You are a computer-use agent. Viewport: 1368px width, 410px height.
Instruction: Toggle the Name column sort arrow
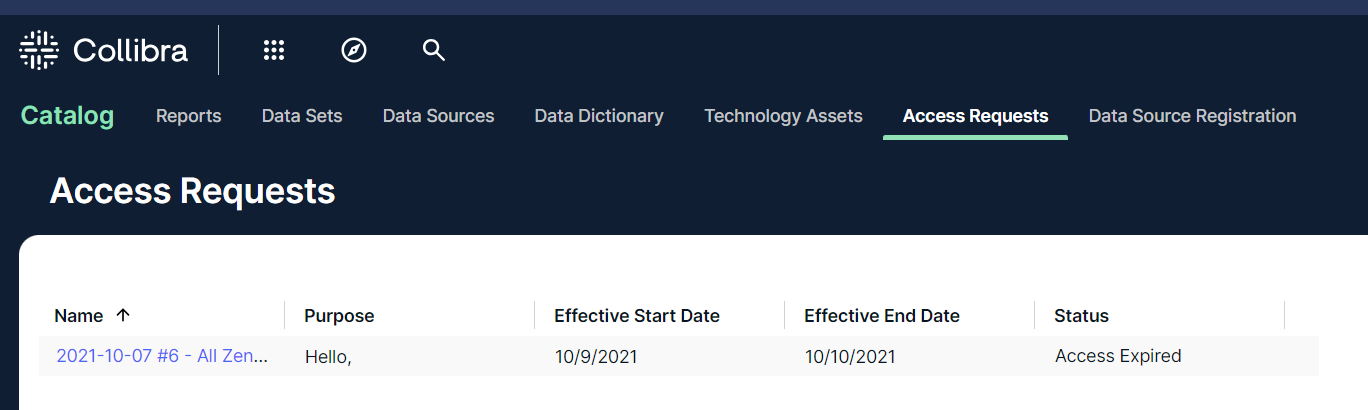point(123,315)
